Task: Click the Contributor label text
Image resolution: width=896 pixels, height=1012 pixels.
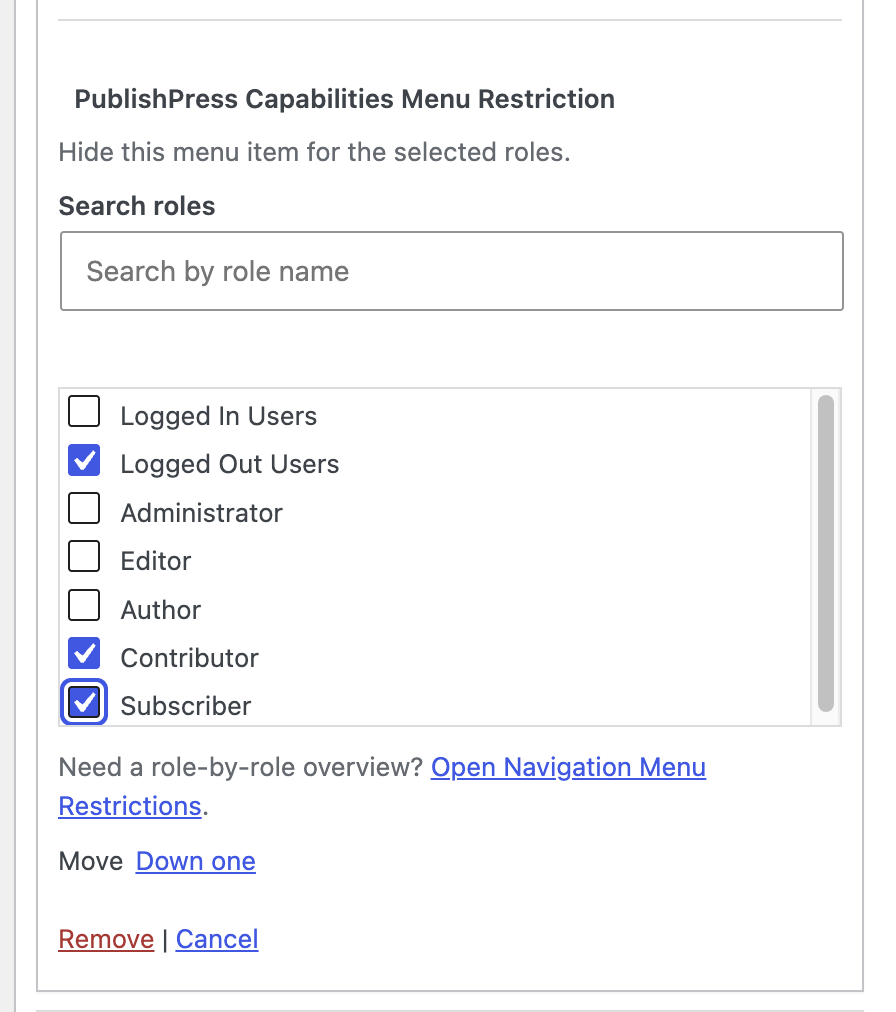Action: 190,658
